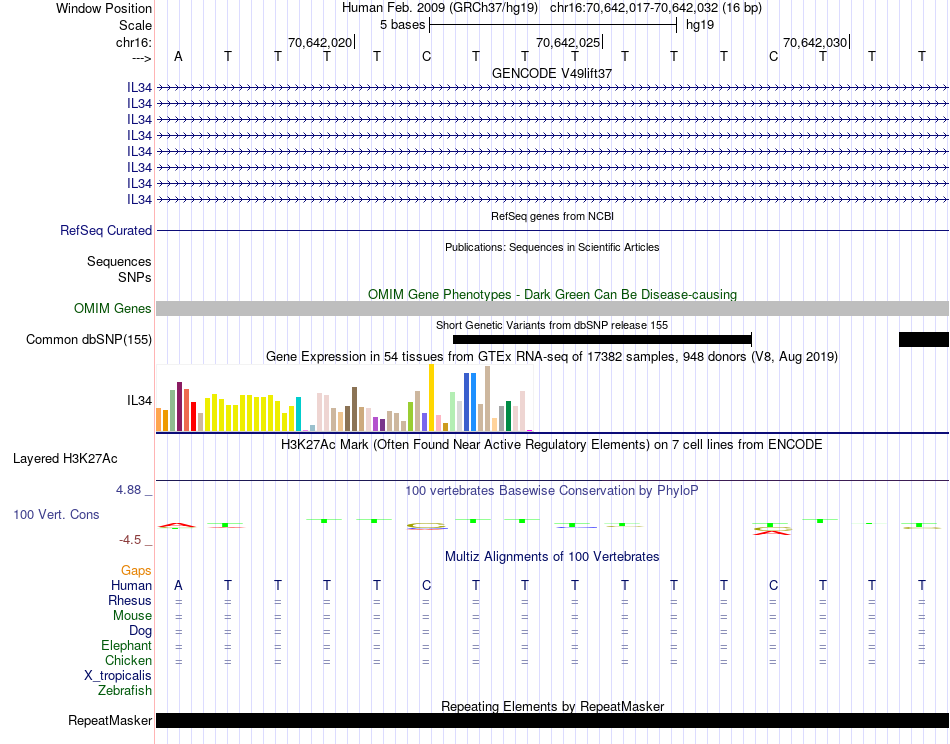Click IL34 label beside GTEx bar chart
This screenshot has width=950, height=744.
[x=139, y=400]
